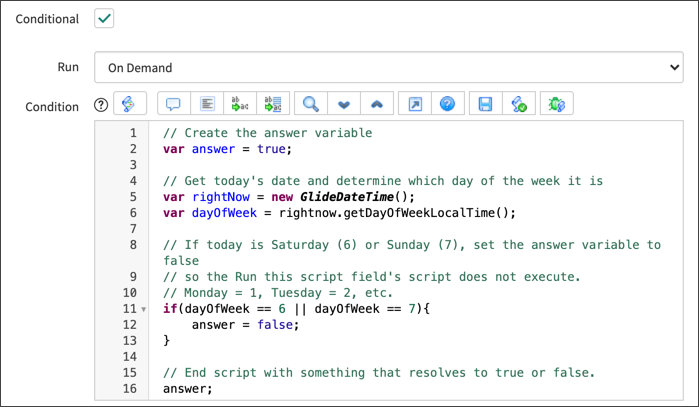The width and height of the screenshot is (699, 407).
Task: Click the syntax check script icon
Action: pyautogui.click(x=518, y=104)
